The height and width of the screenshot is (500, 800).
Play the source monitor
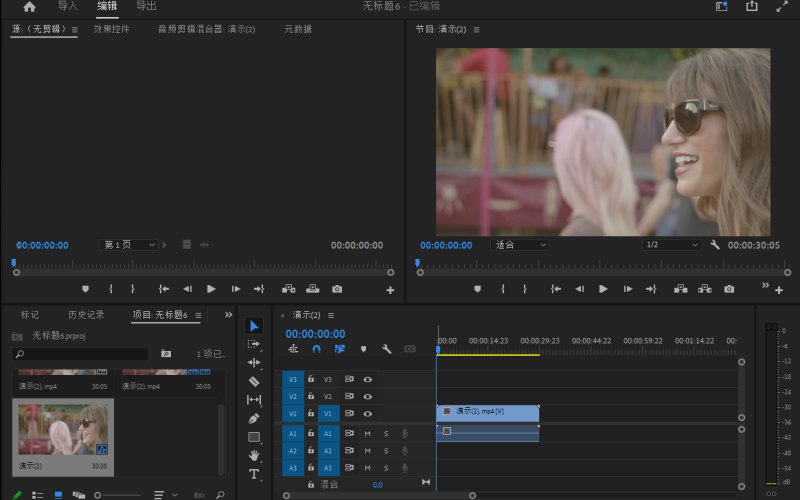pos(211,289)
